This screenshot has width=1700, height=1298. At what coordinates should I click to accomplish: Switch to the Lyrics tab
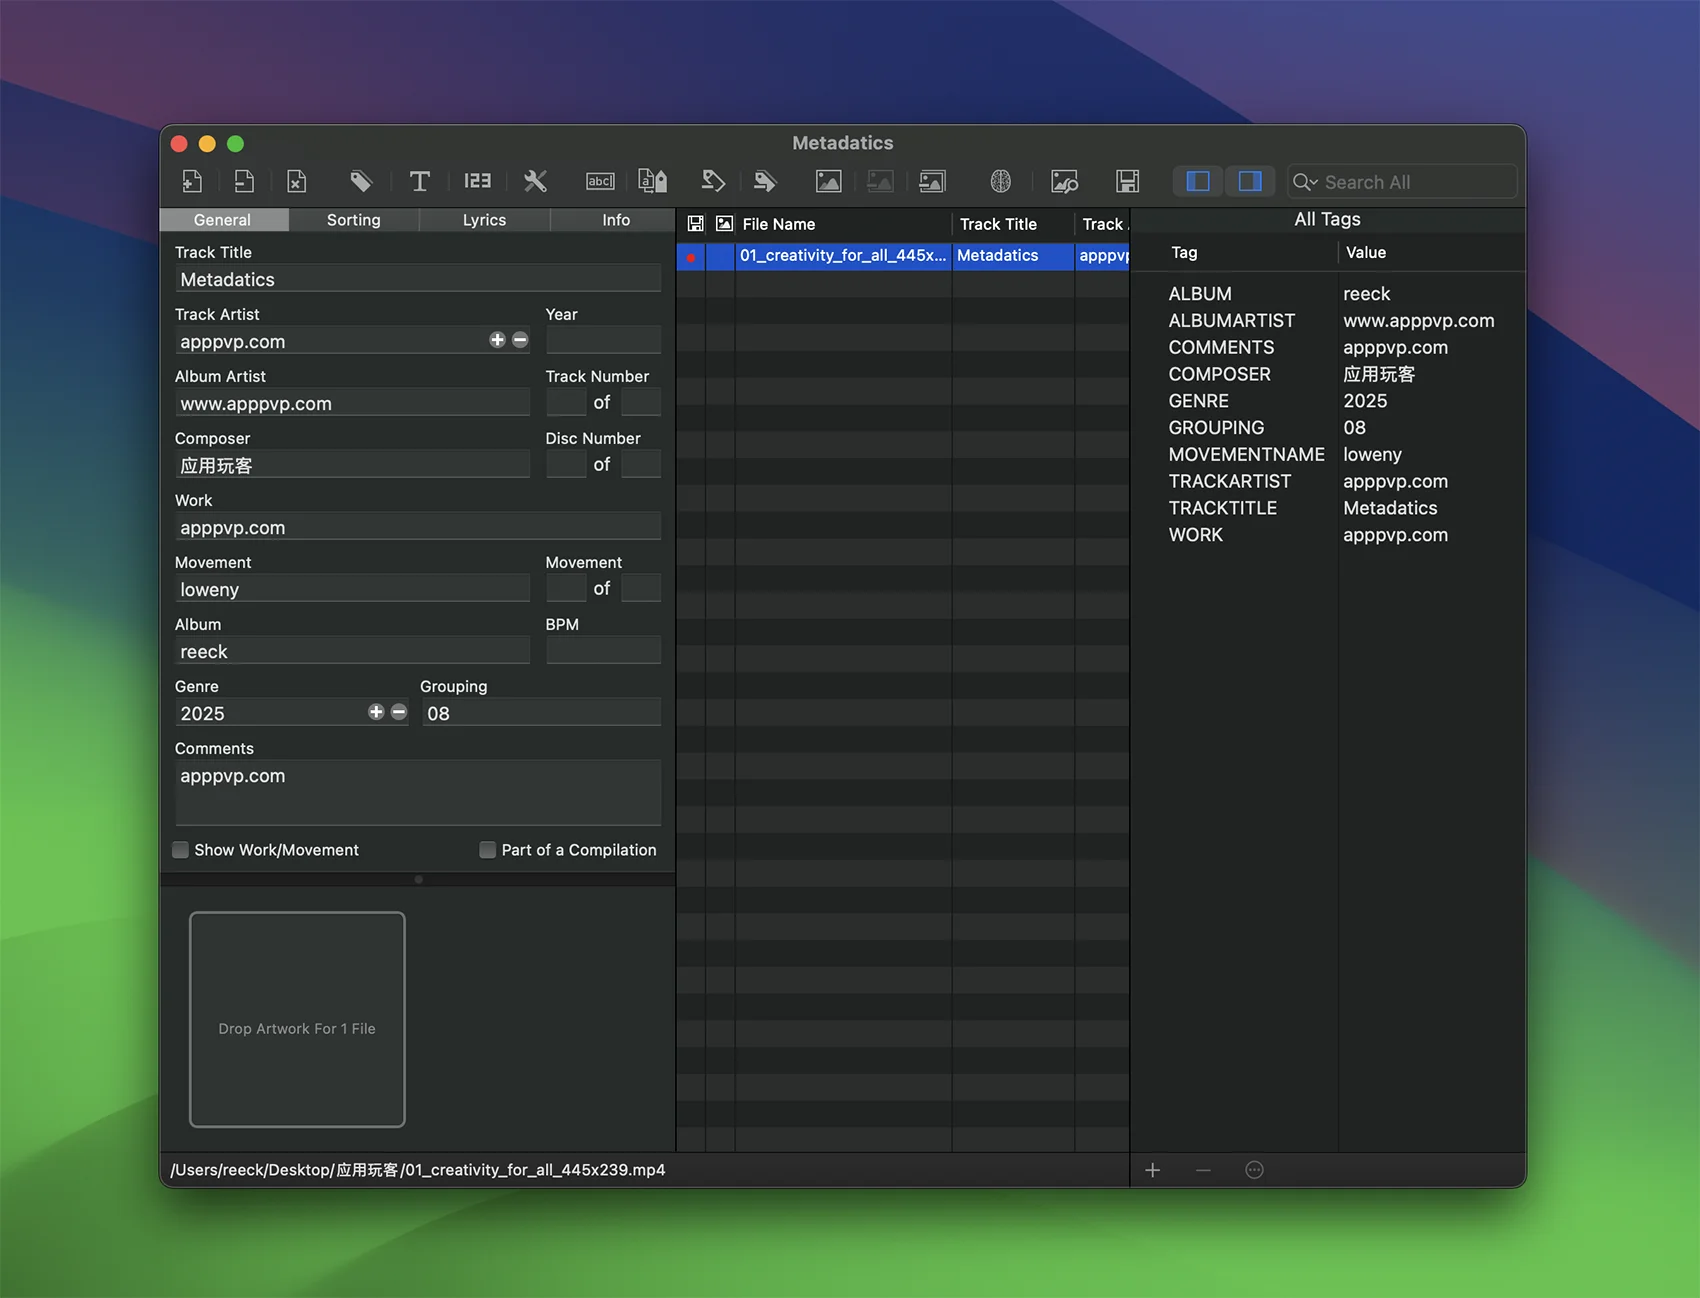pos(484,220)
